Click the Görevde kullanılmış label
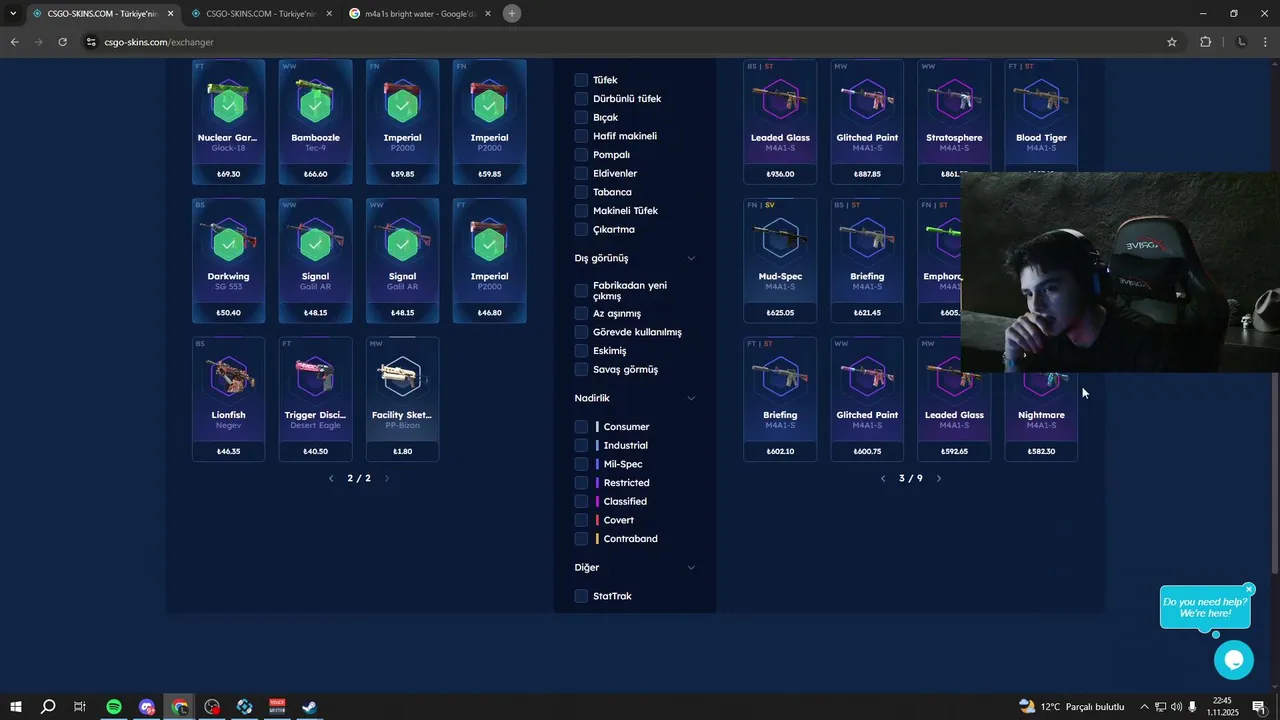Image resolution: width=1280 pixels, height=720 pixels. click(637, 332)
